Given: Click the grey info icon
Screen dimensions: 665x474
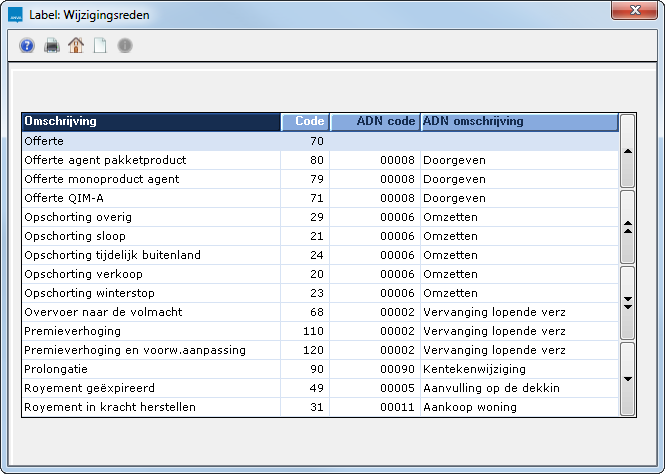Looking at the screenshot, I should click(x=124, y=46).
